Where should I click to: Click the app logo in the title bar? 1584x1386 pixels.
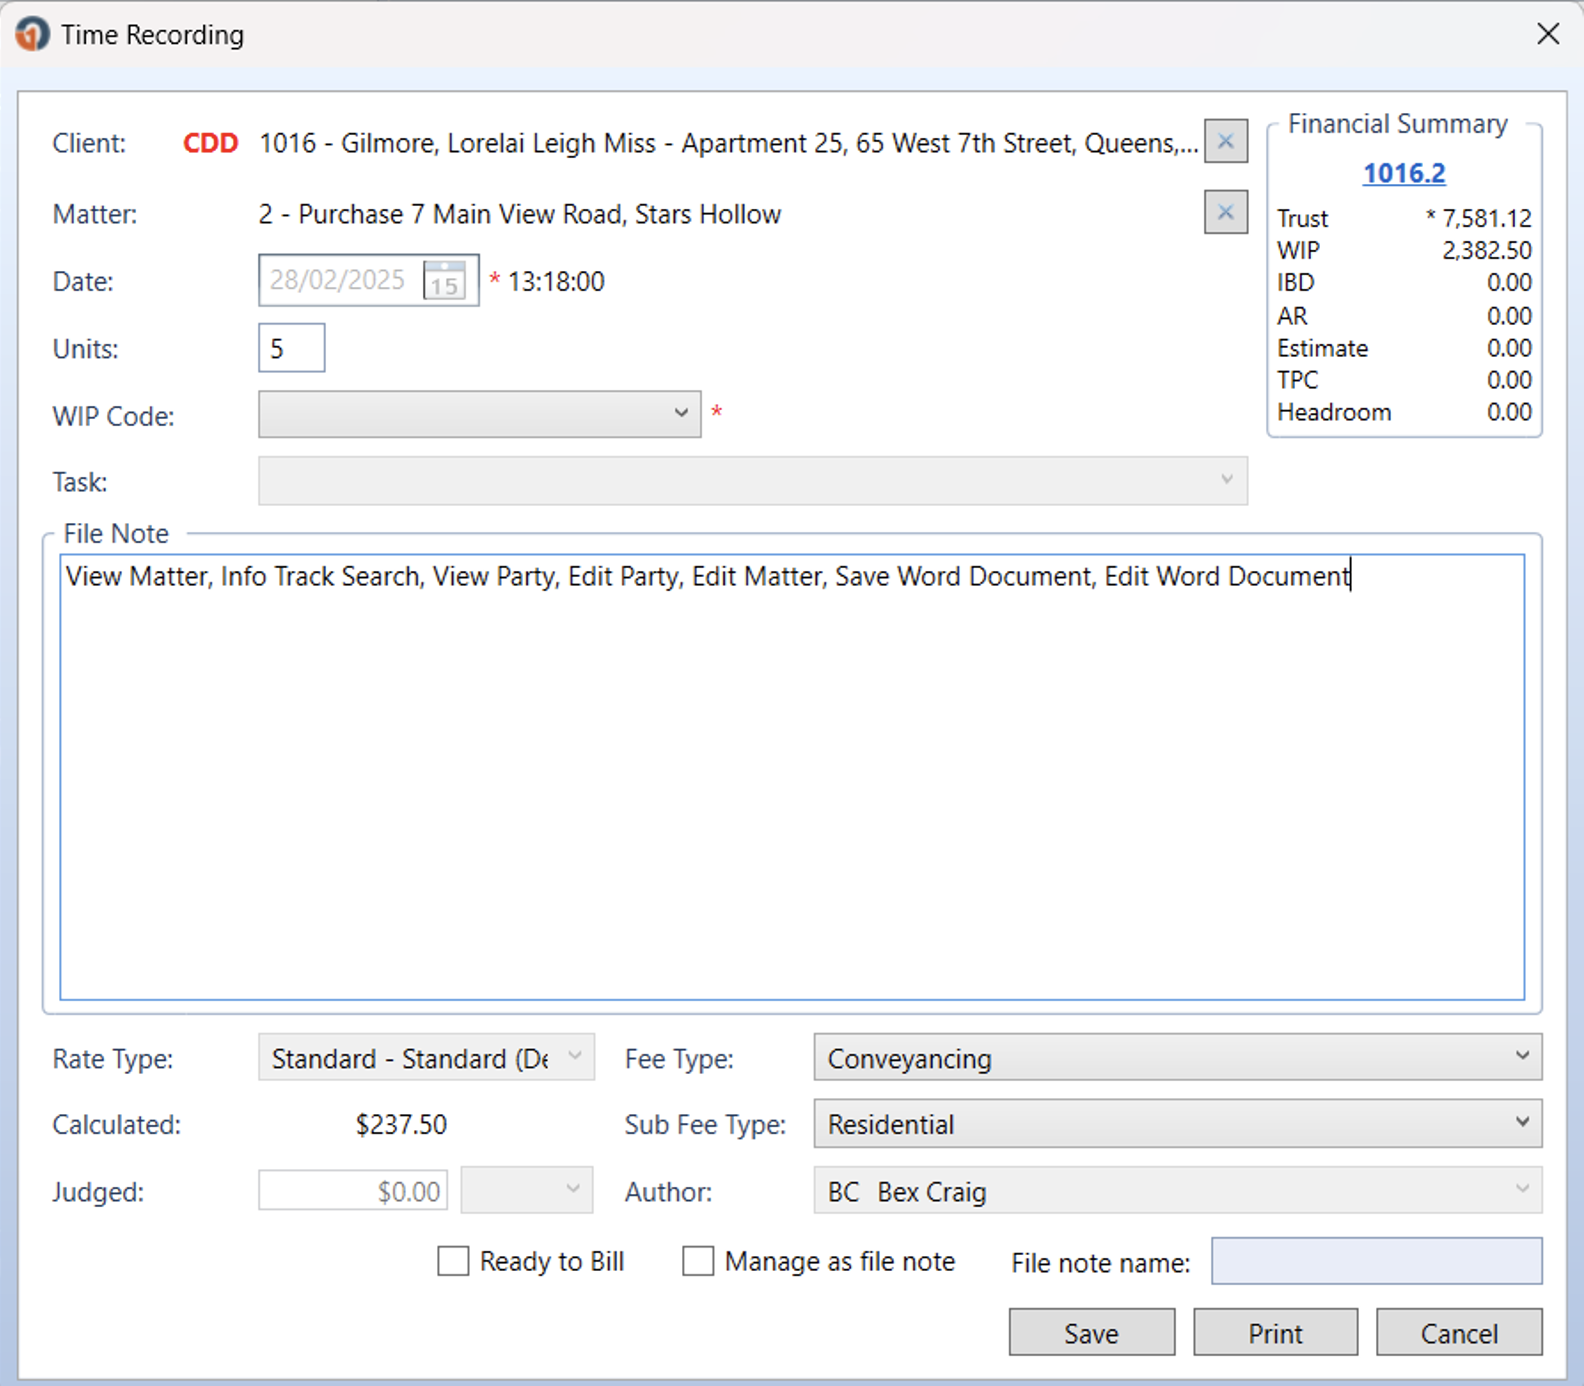[31, 34]
